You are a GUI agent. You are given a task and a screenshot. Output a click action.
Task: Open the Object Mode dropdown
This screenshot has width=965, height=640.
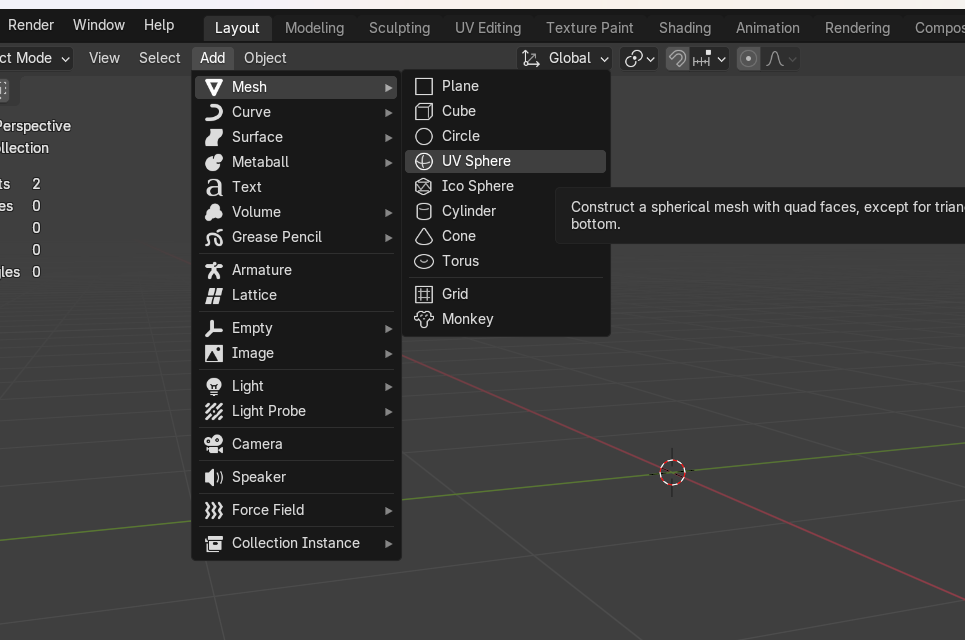click(35, 58)
